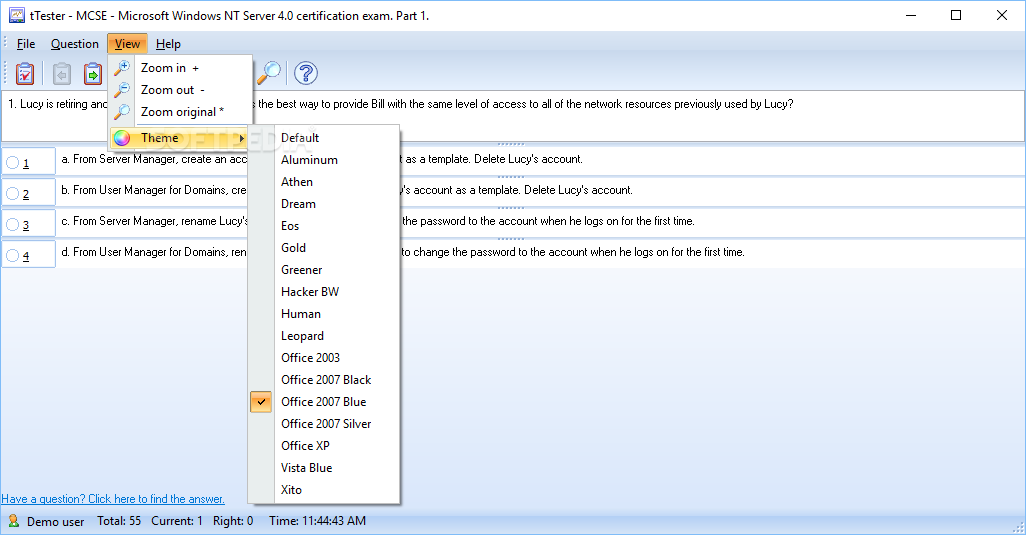This screenshot has width=1026, height=535.
Task: Click 'Demo user' label in status bar
Action: pyautogui.click(x=56, y=522)
